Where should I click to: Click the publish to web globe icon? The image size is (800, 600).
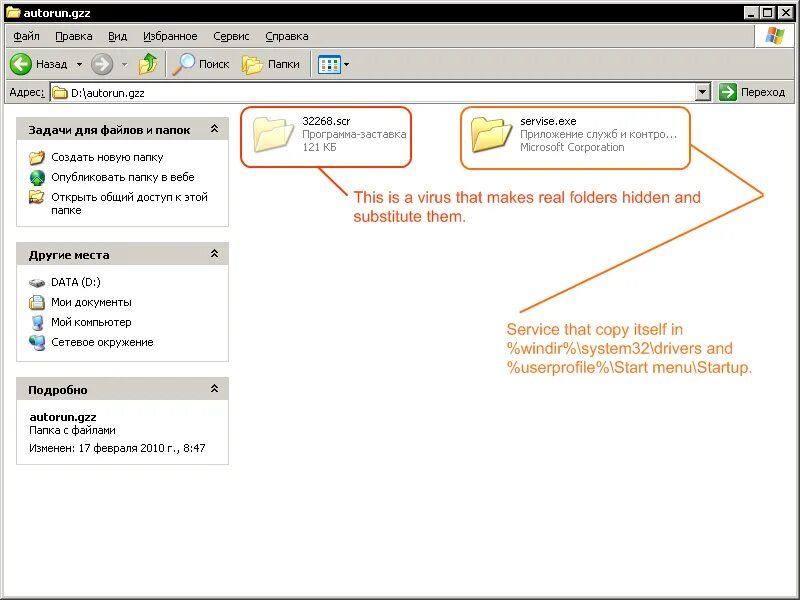point(37,178)
